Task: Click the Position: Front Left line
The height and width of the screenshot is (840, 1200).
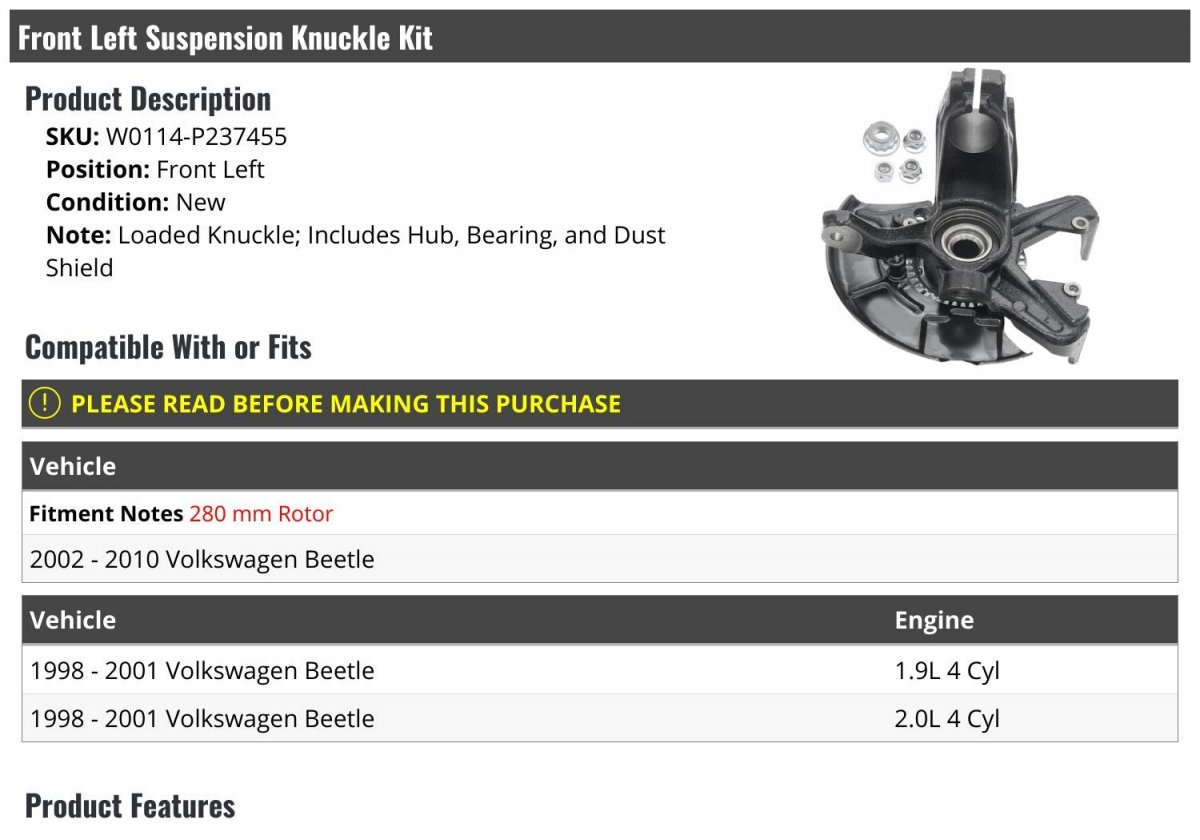Action: pos(155,169)
